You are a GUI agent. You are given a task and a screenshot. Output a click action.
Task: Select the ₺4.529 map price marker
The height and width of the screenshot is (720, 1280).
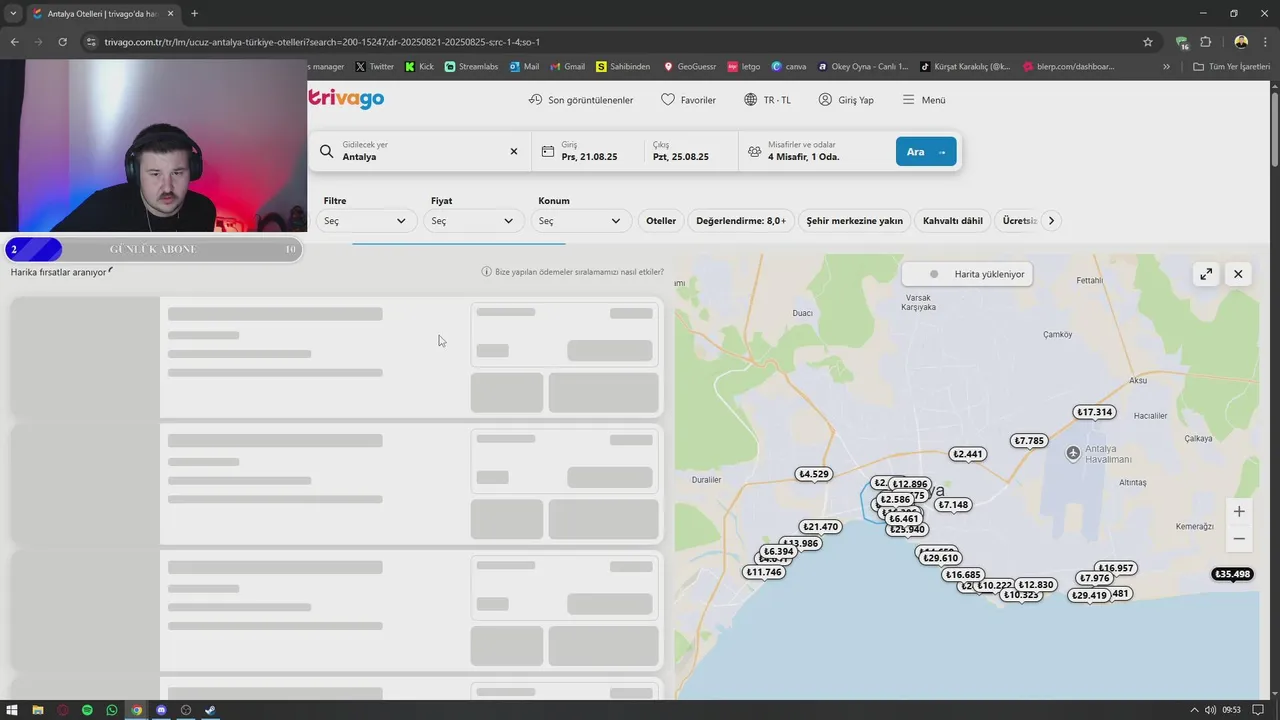coord(814,474)
